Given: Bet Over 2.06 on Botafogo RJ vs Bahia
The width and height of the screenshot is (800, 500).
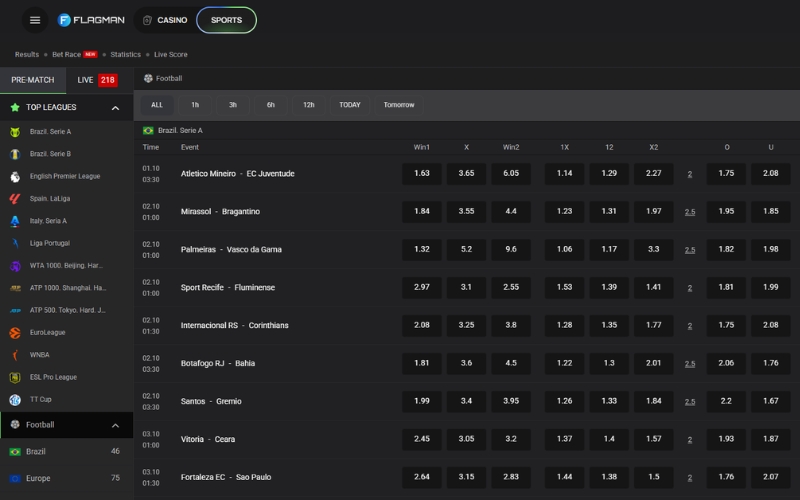Looking at the screenshot, I should tap(726, 363).
